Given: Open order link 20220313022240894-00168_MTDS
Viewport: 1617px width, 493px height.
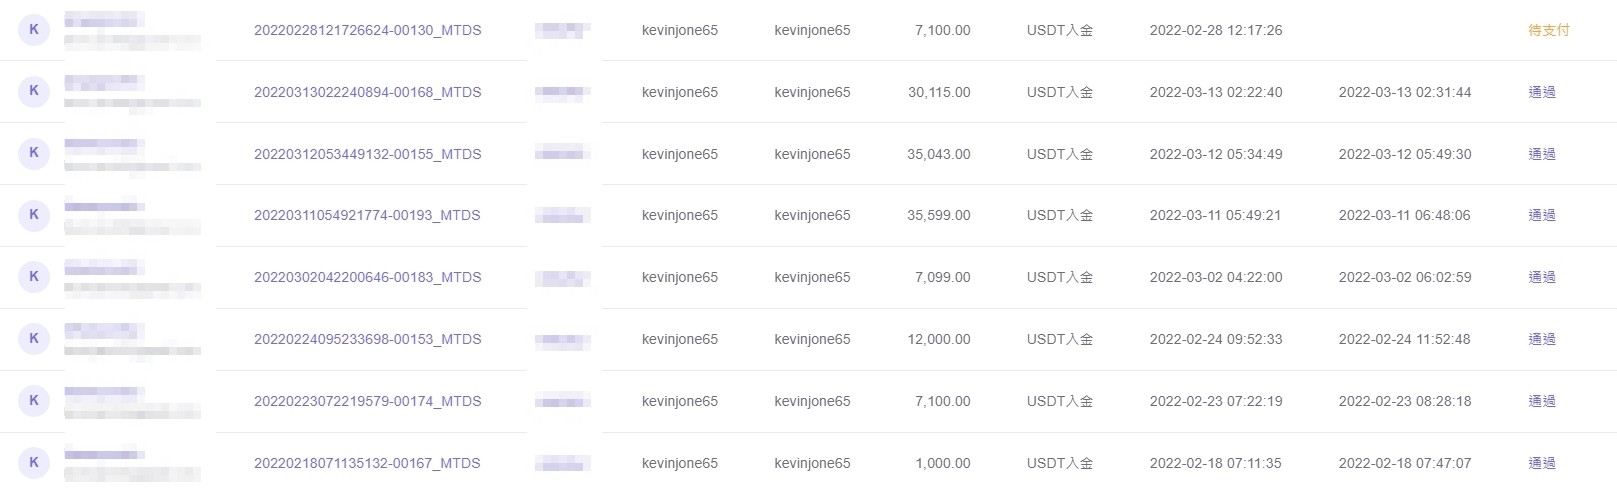Looking at the screenshot, I should click(367, 92).
